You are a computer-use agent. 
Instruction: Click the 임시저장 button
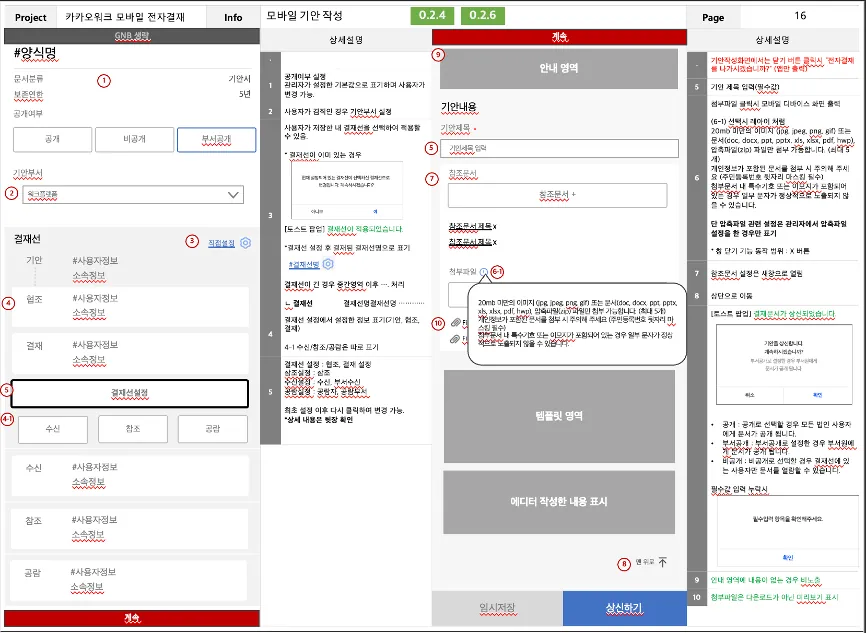pos(497,608)
